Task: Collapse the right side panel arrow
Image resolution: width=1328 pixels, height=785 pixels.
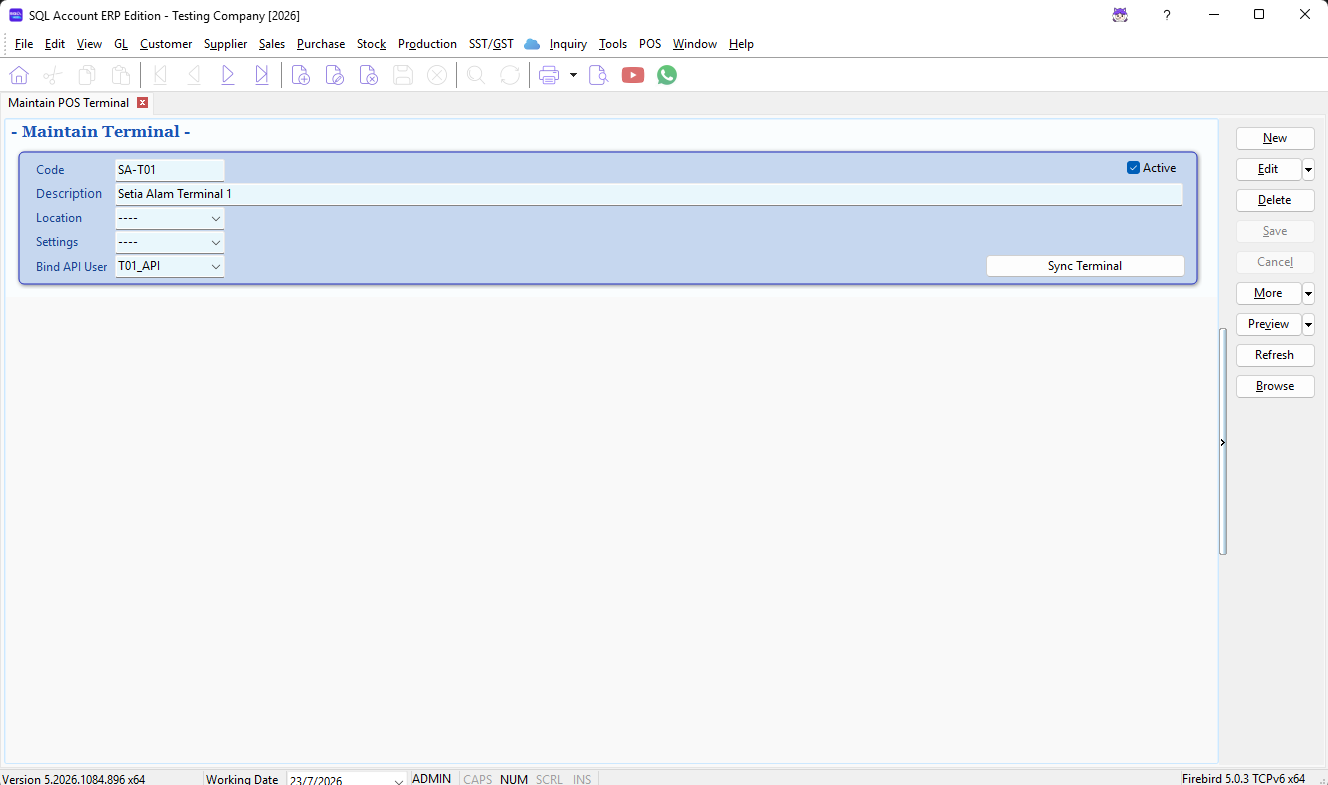Action: click(1223, 442)
